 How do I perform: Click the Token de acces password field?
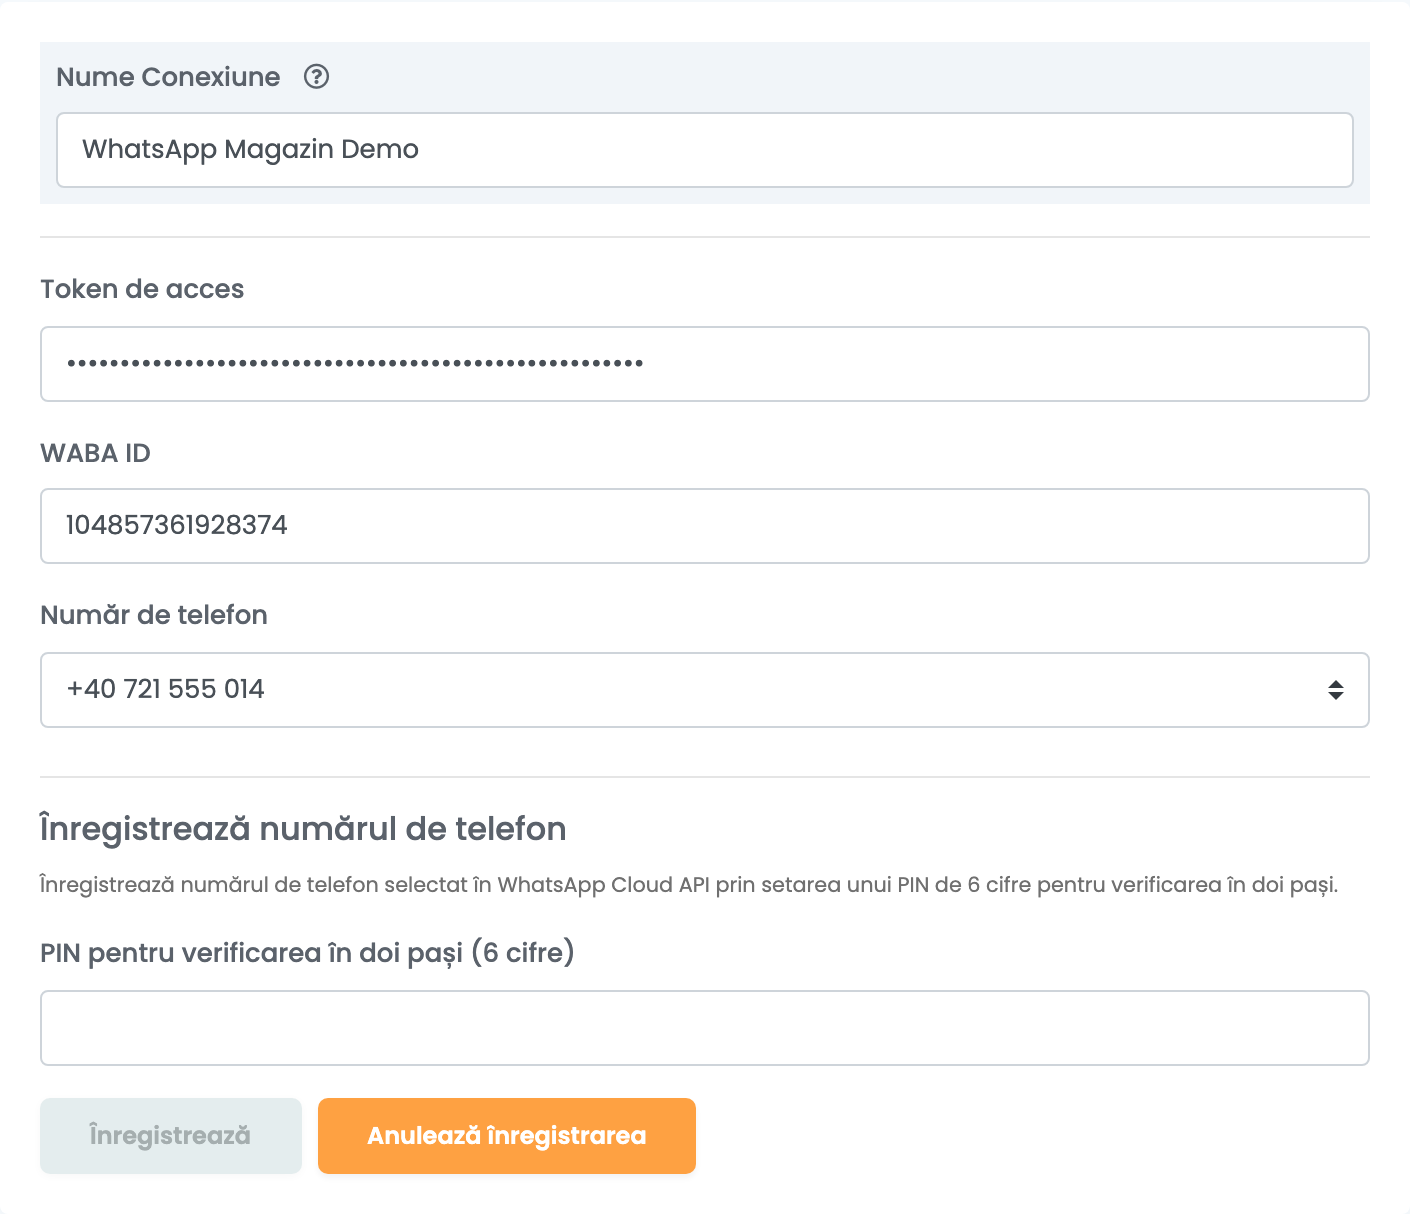pyautogui.click(x=705, y=364)
